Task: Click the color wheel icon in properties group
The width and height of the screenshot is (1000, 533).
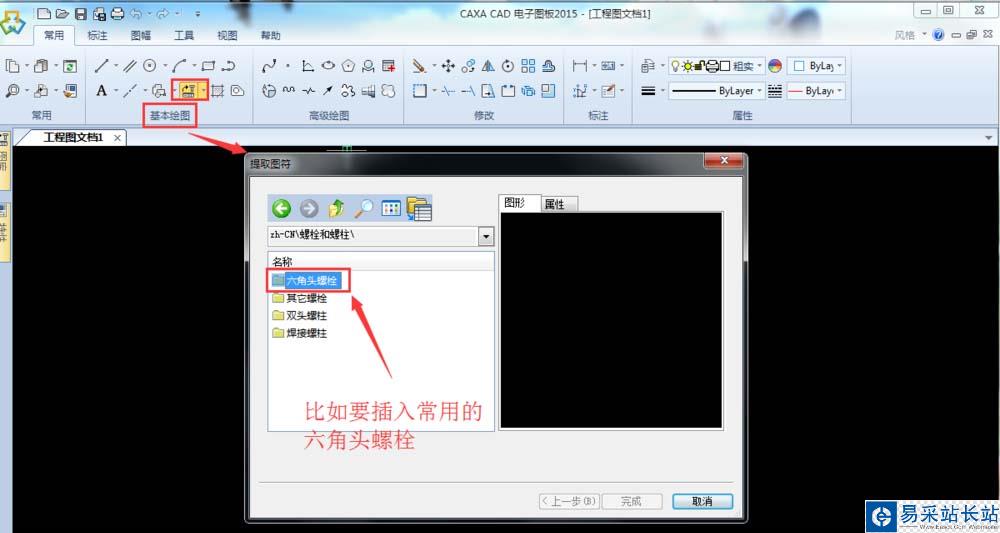Action: pyautogui.click(x=775, y=66)
